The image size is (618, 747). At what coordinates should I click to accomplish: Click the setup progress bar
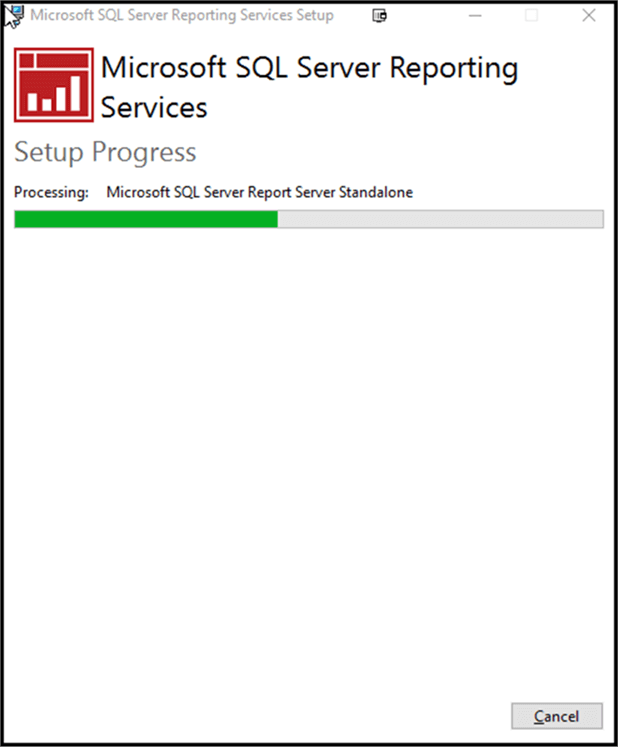(309, 219)
